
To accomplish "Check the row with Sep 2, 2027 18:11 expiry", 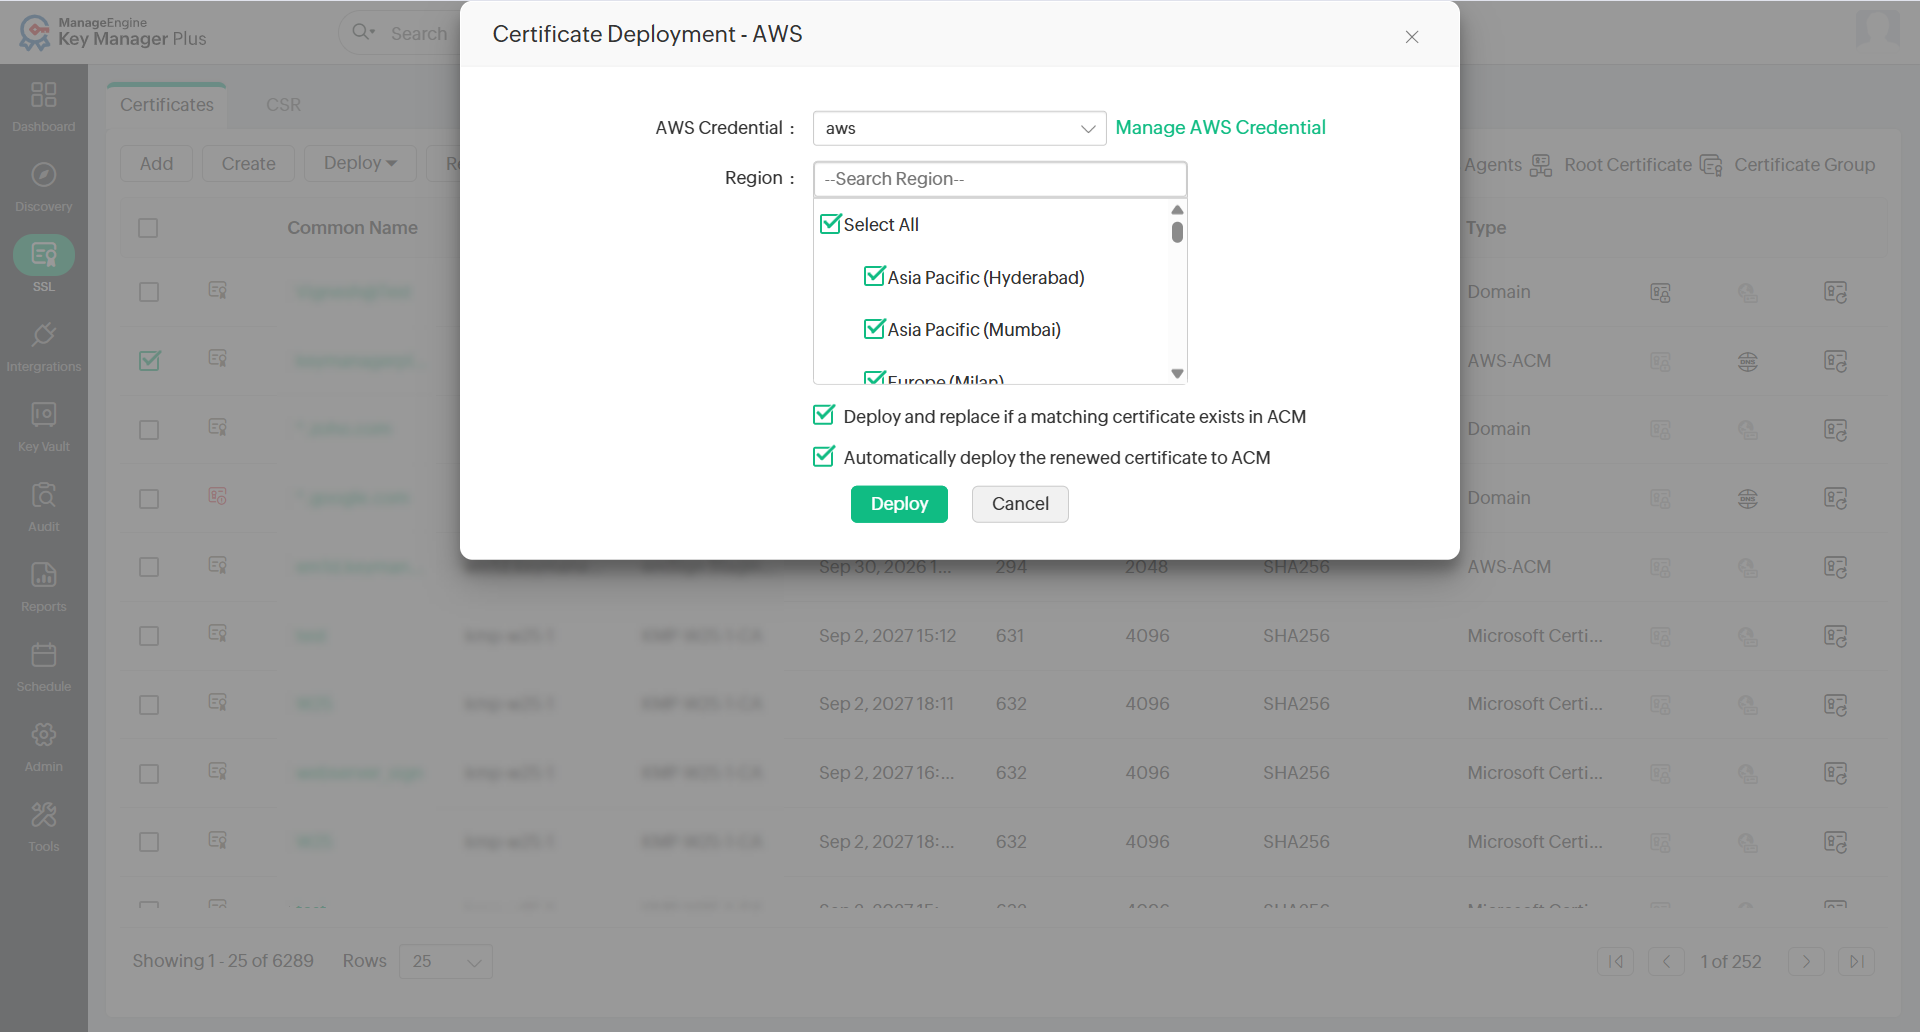I will coord(149,705).
